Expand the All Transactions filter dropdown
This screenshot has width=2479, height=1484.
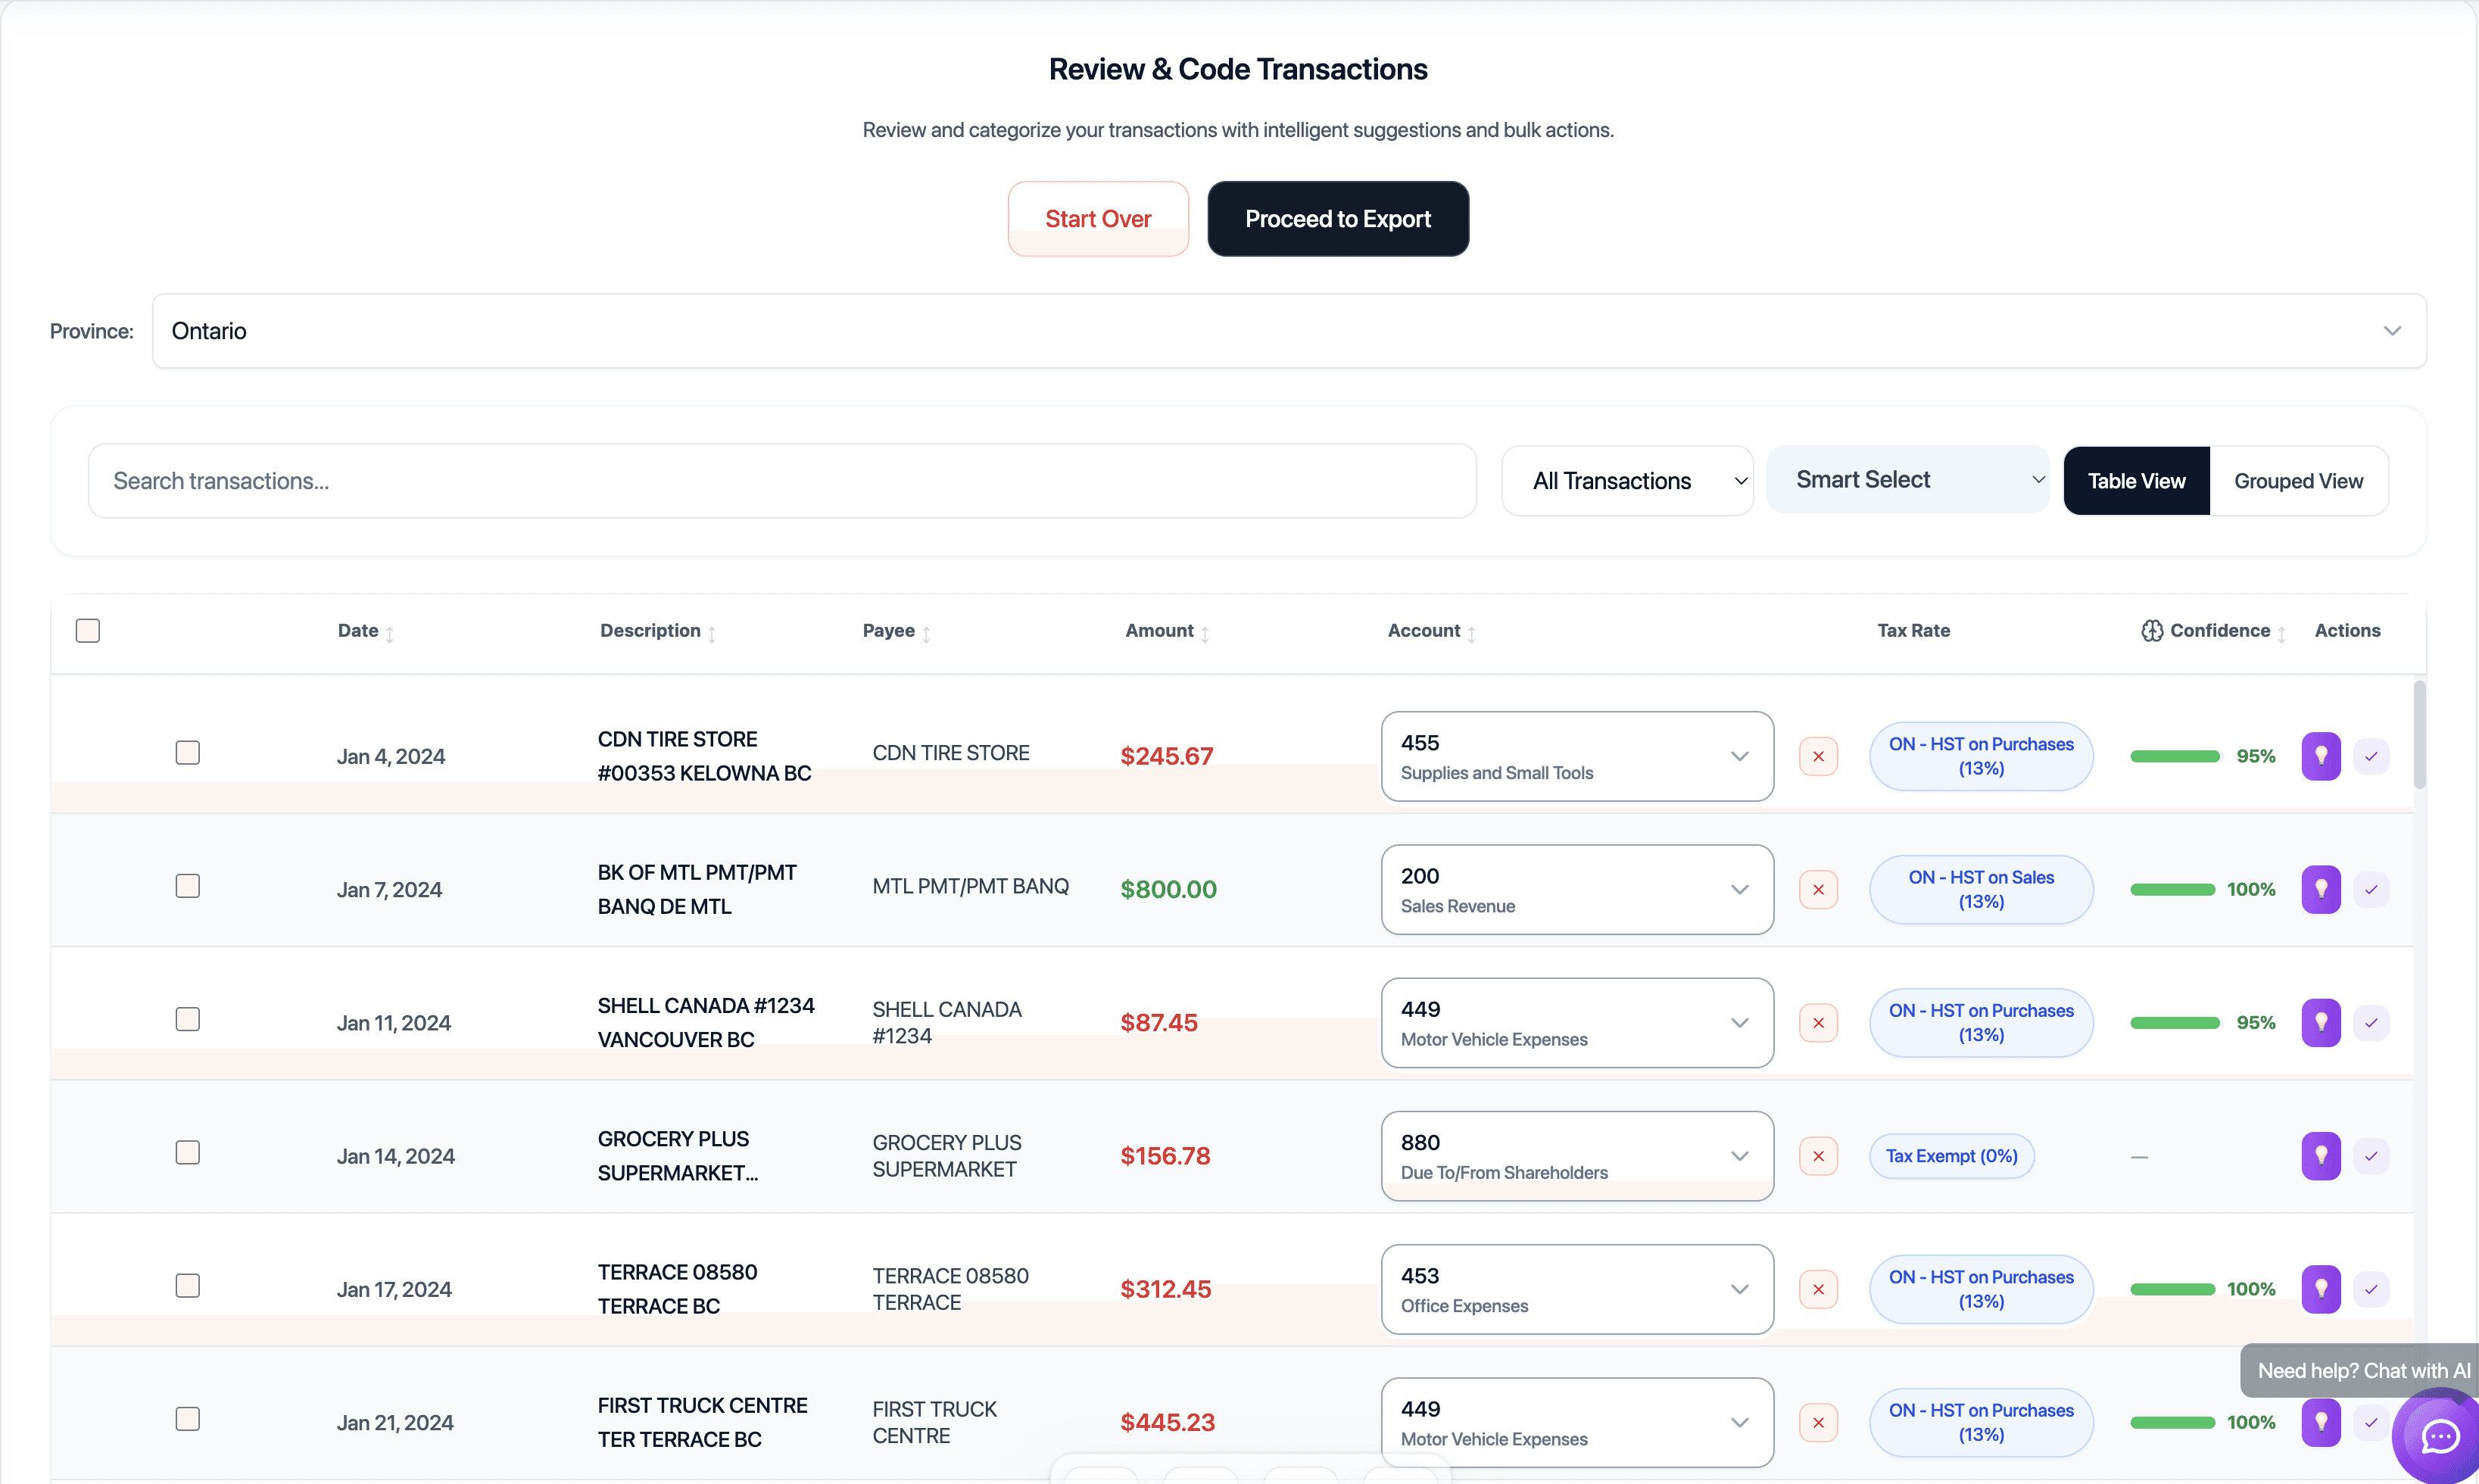tap(1626, 481)
